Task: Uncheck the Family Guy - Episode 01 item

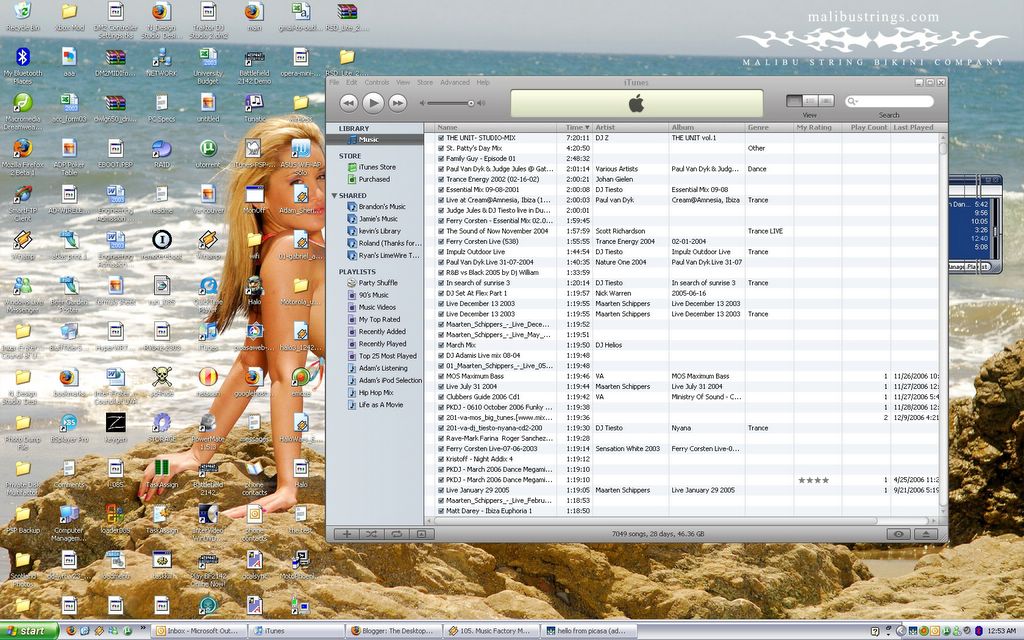Action: pos(441,159)
